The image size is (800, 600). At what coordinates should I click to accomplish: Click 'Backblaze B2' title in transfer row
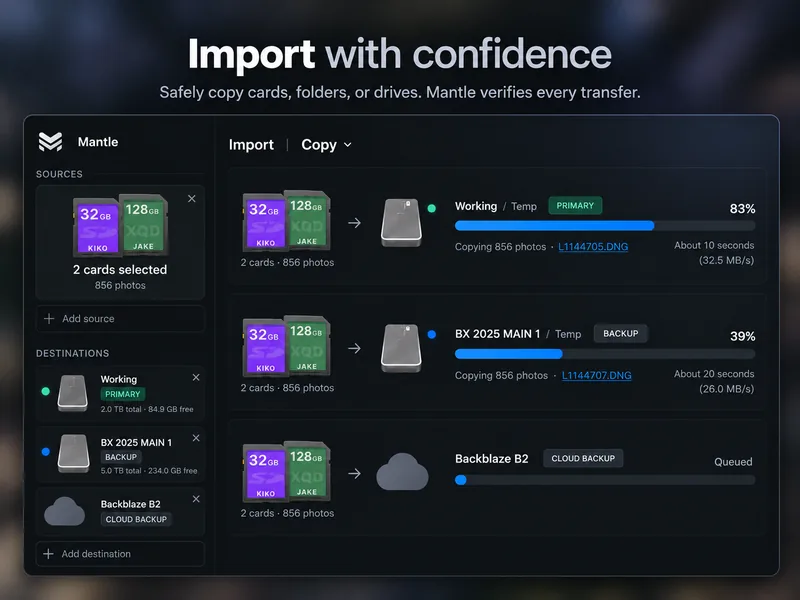tap(491, 459)
